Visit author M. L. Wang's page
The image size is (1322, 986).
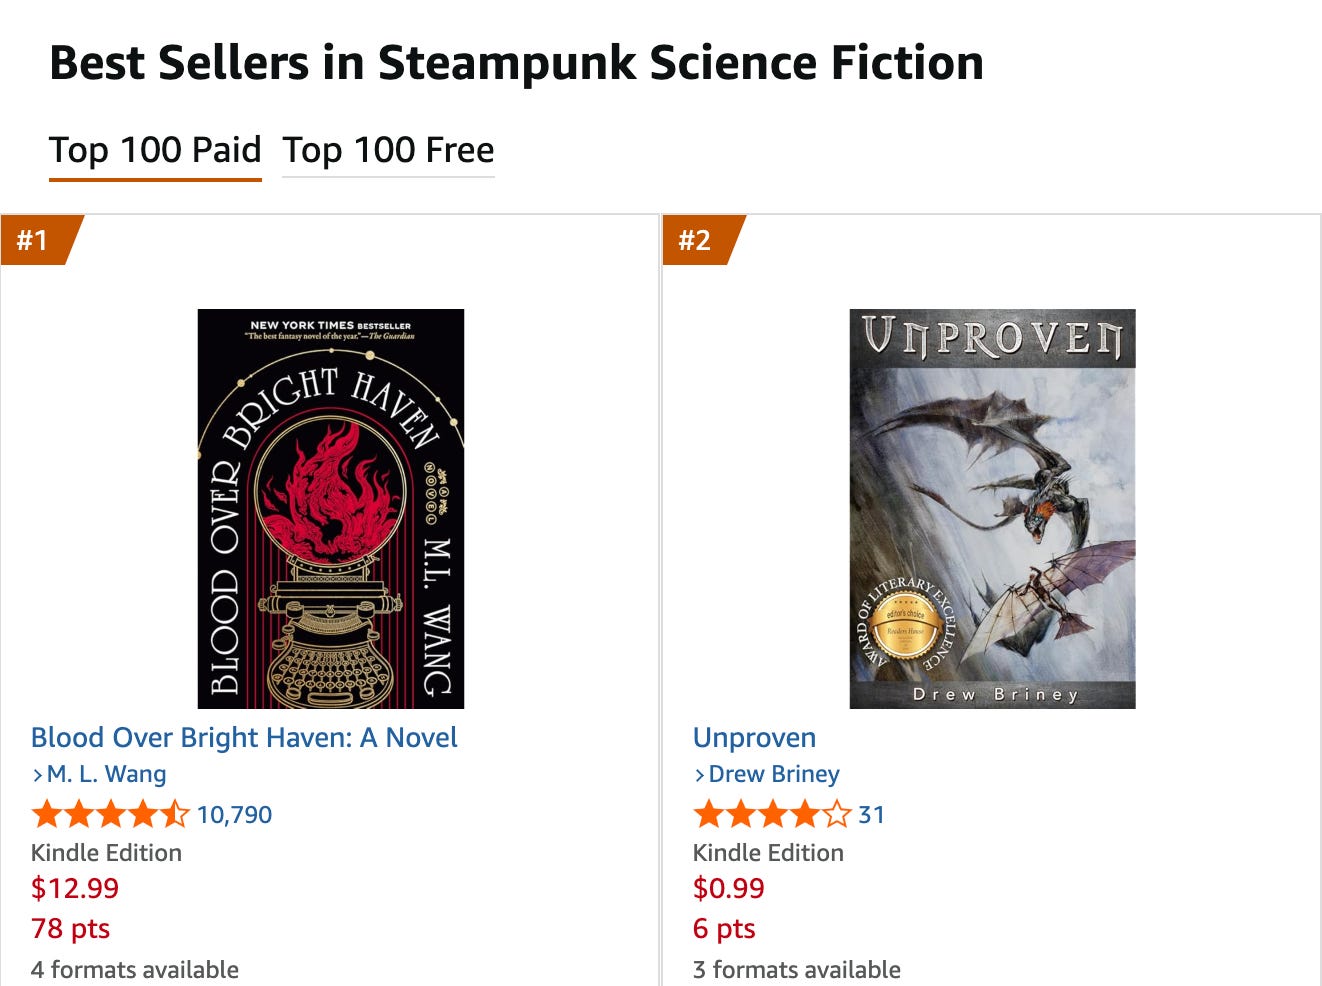[106, 774]
